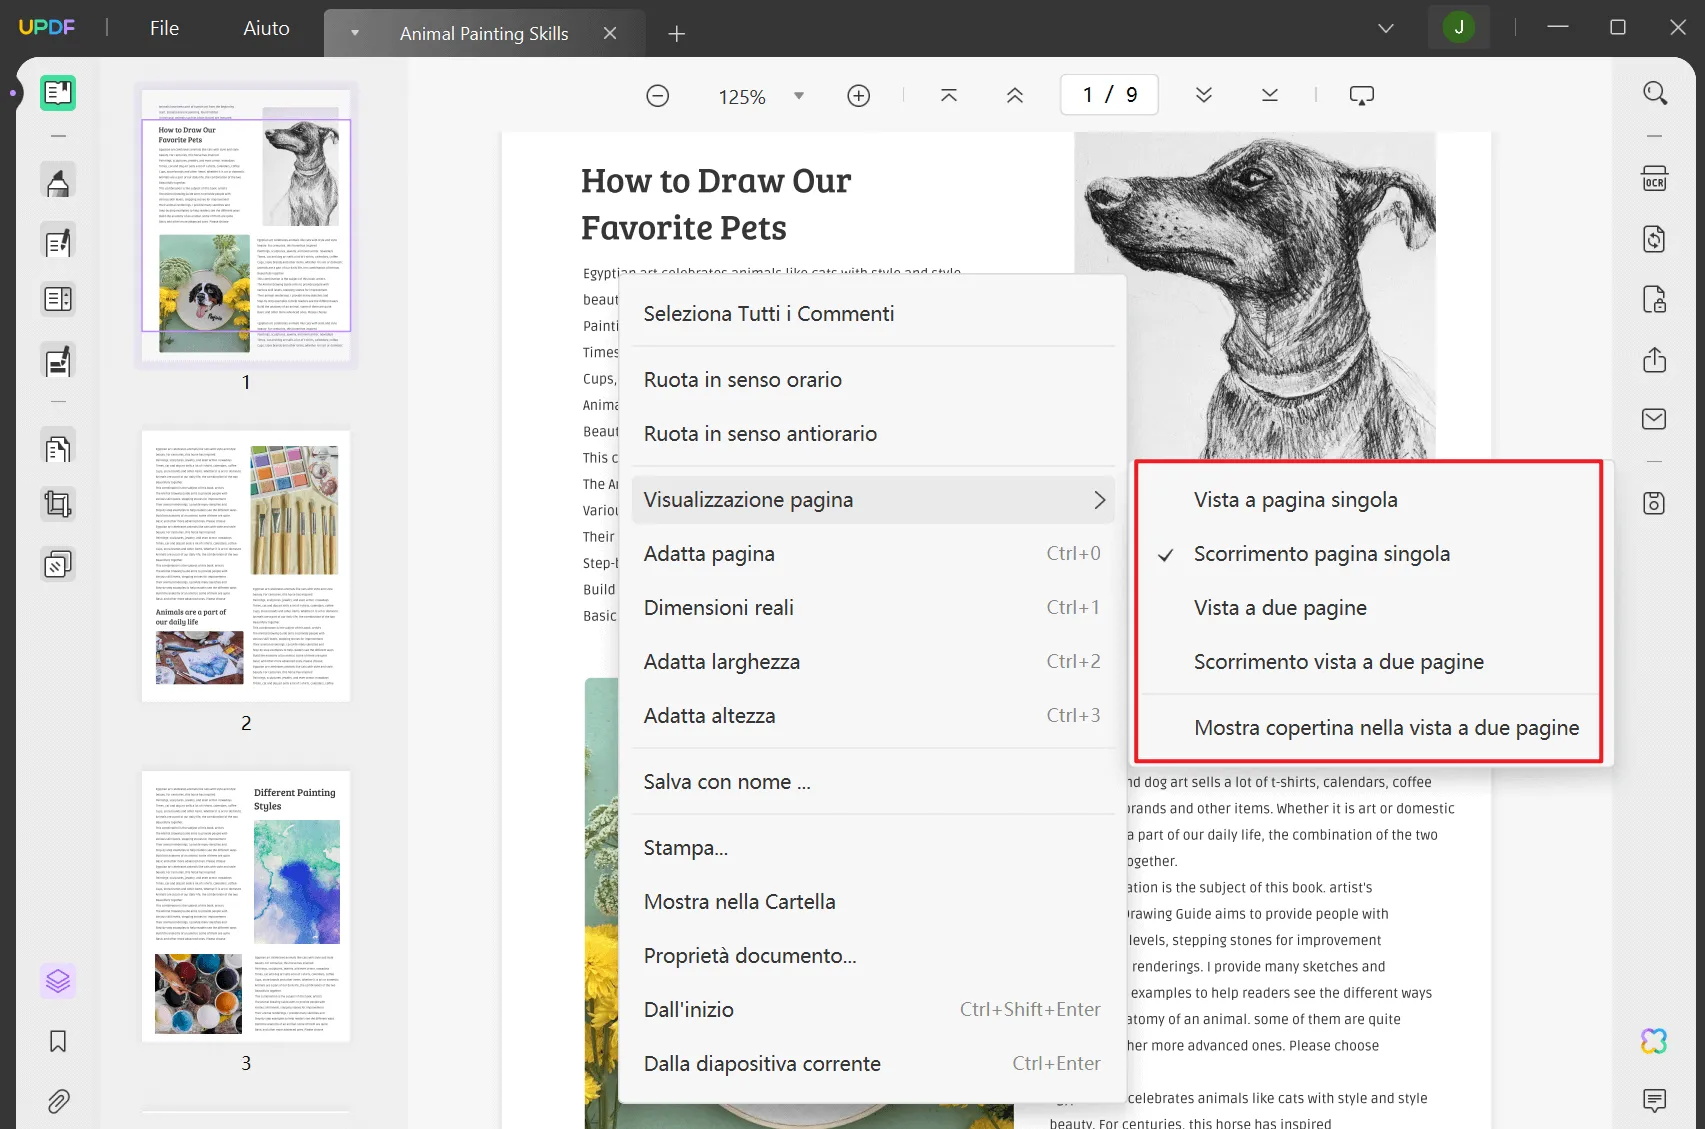Image resolution: width=1705 pixels, height=1129 pixels.
Task: Click the page number input field
Action: pos(1110,95)
